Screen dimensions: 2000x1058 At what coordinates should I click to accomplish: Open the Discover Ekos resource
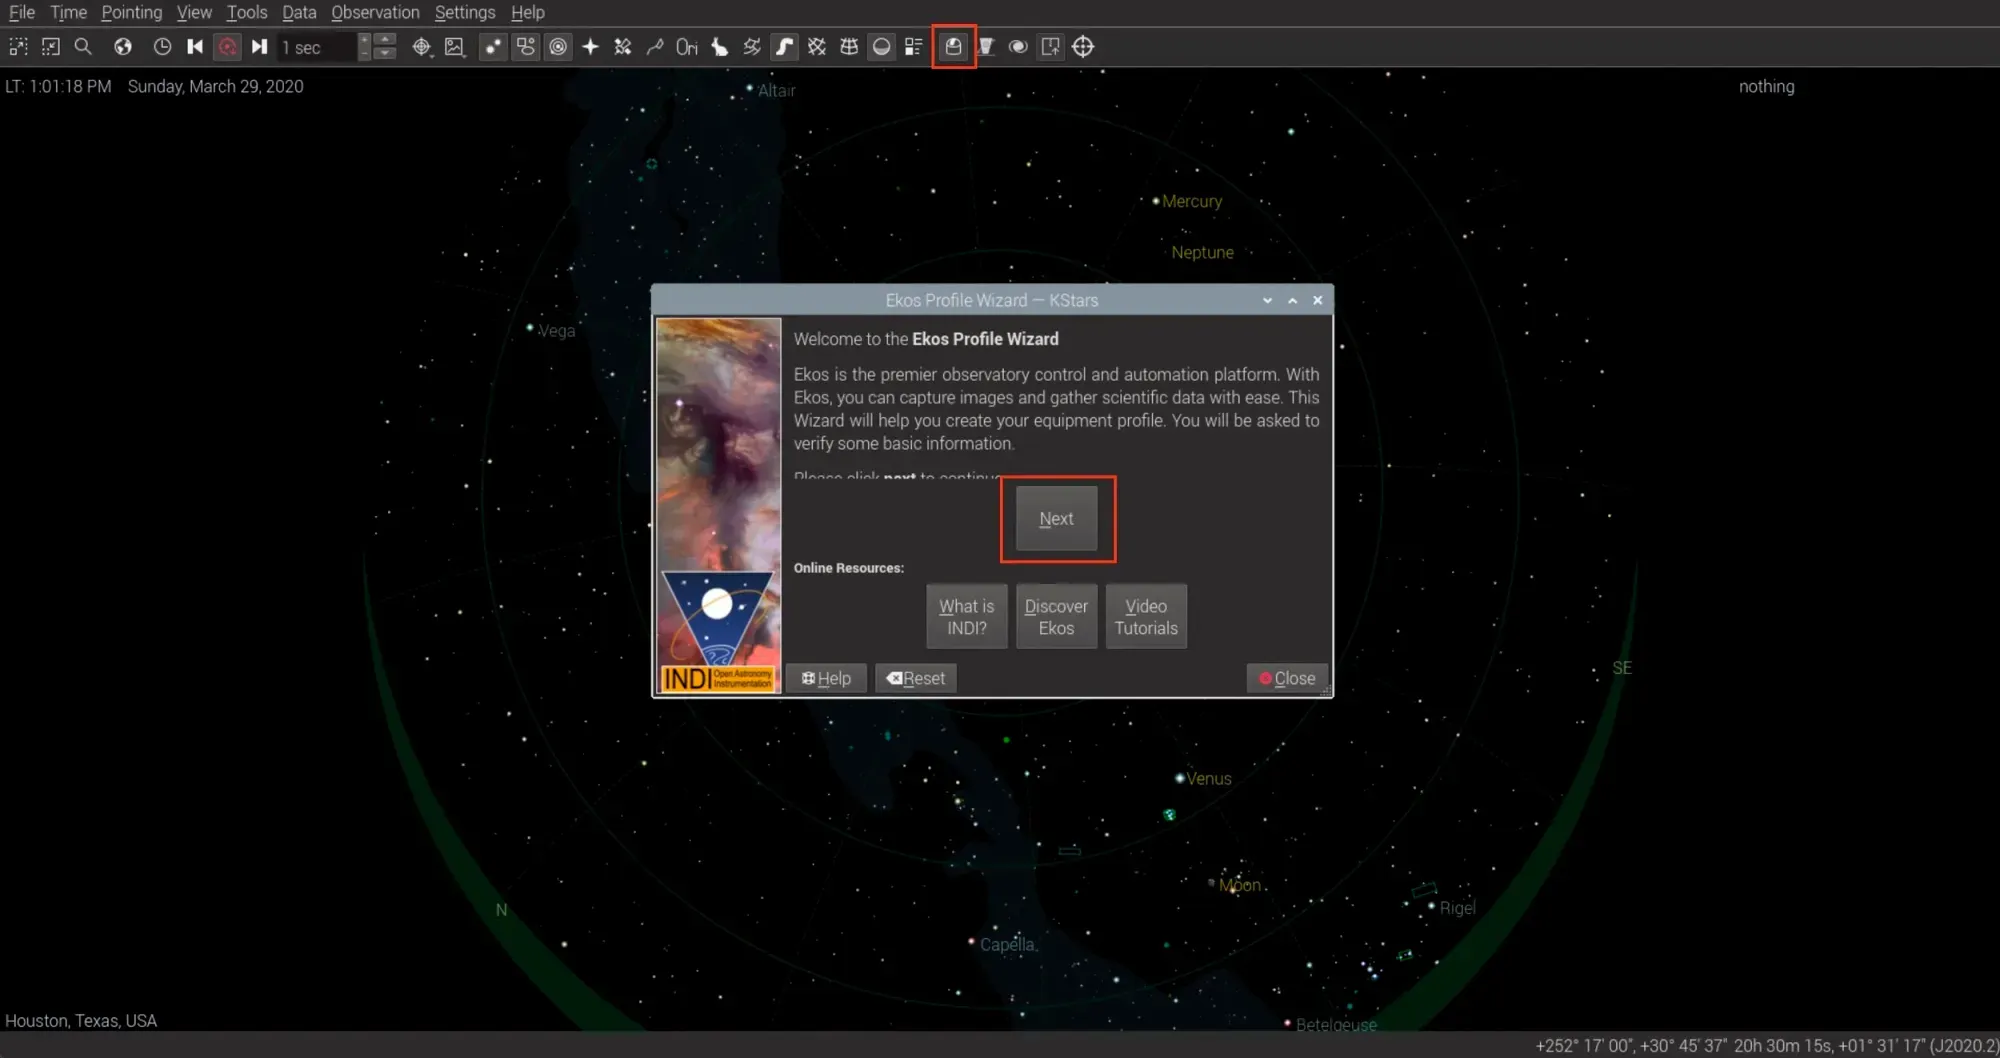(x=1057, y=617)
